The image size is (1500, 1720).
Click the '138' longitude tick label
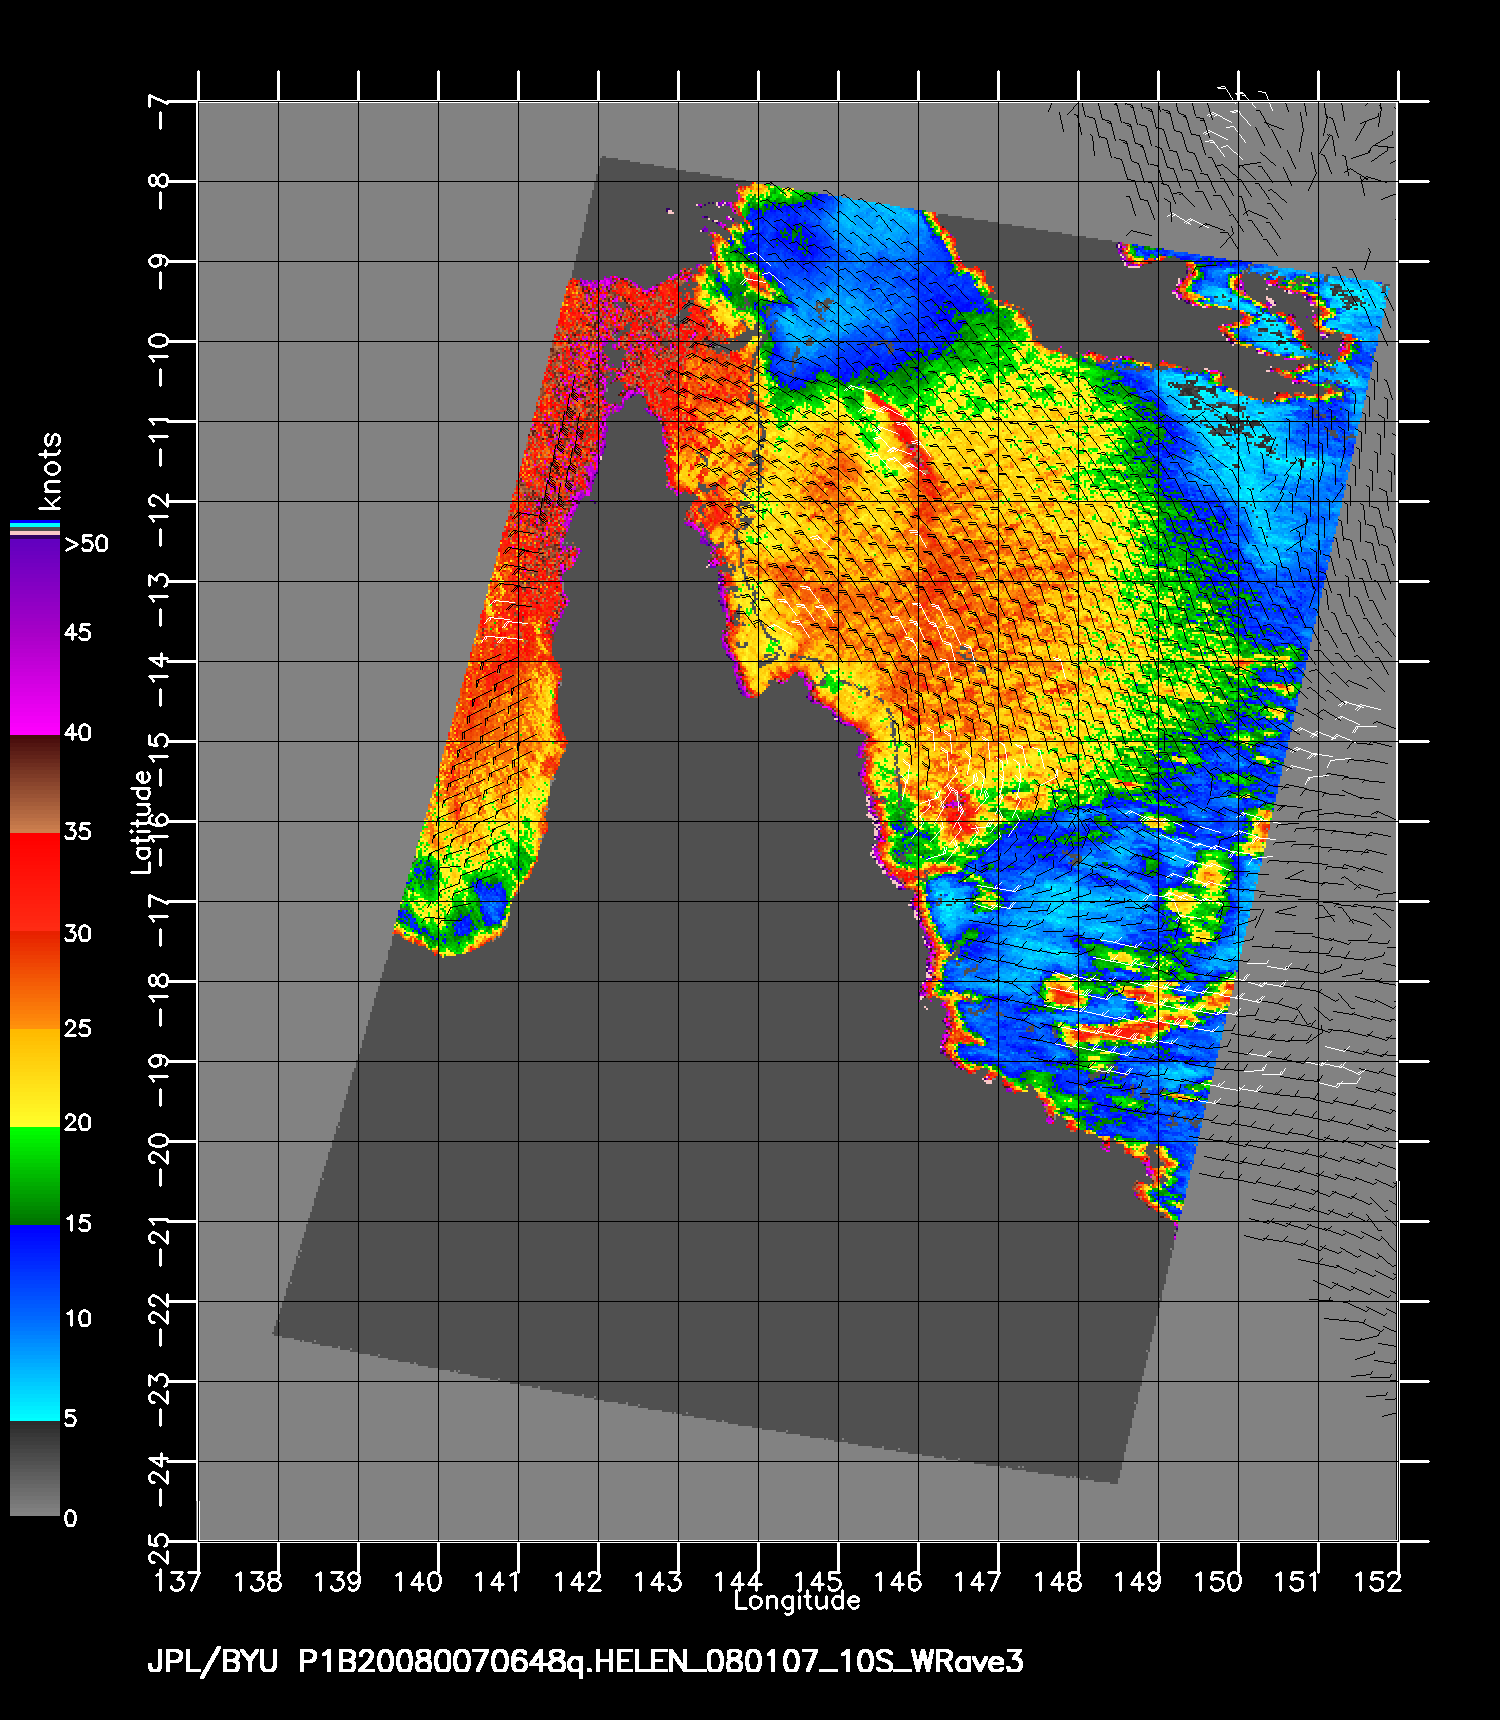point(258,1581)
